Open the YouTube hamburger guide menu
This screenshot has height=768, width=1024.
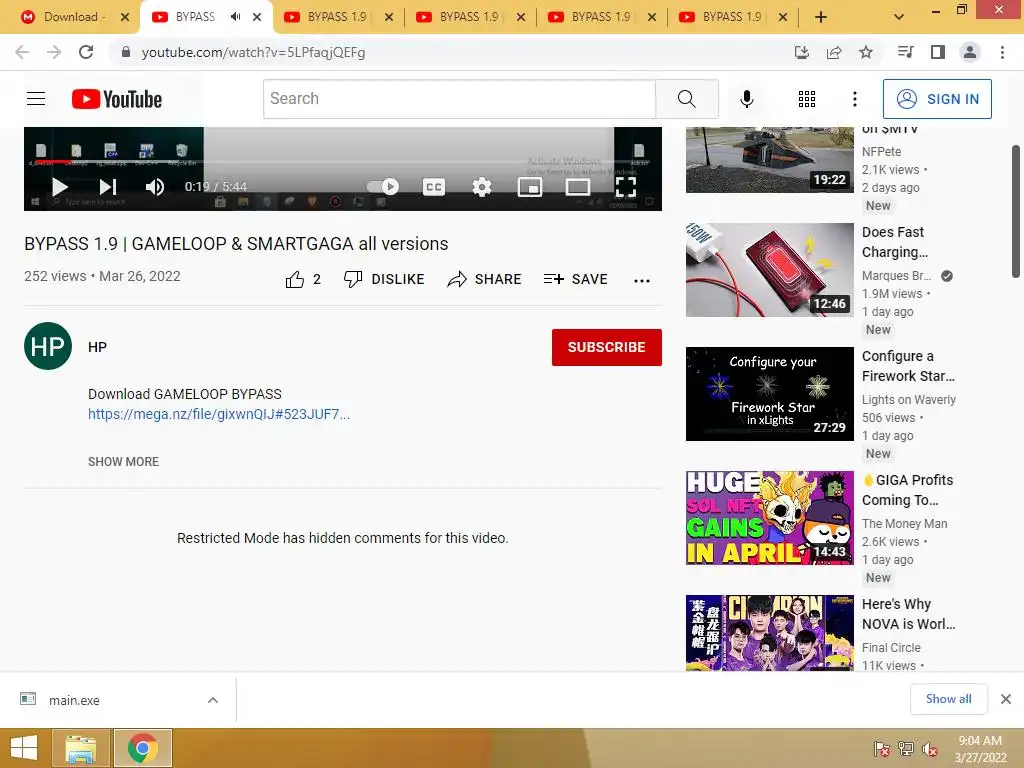pos(36,99)
